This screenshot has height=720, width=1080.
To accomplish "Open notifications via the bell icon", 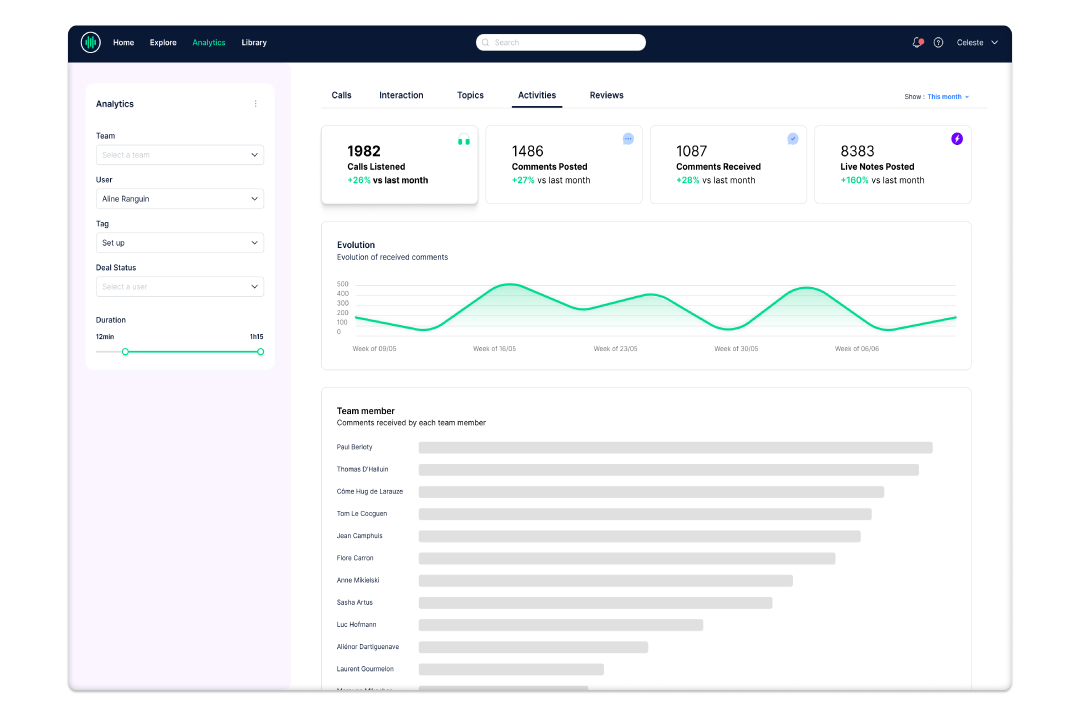I will (915, 42).
